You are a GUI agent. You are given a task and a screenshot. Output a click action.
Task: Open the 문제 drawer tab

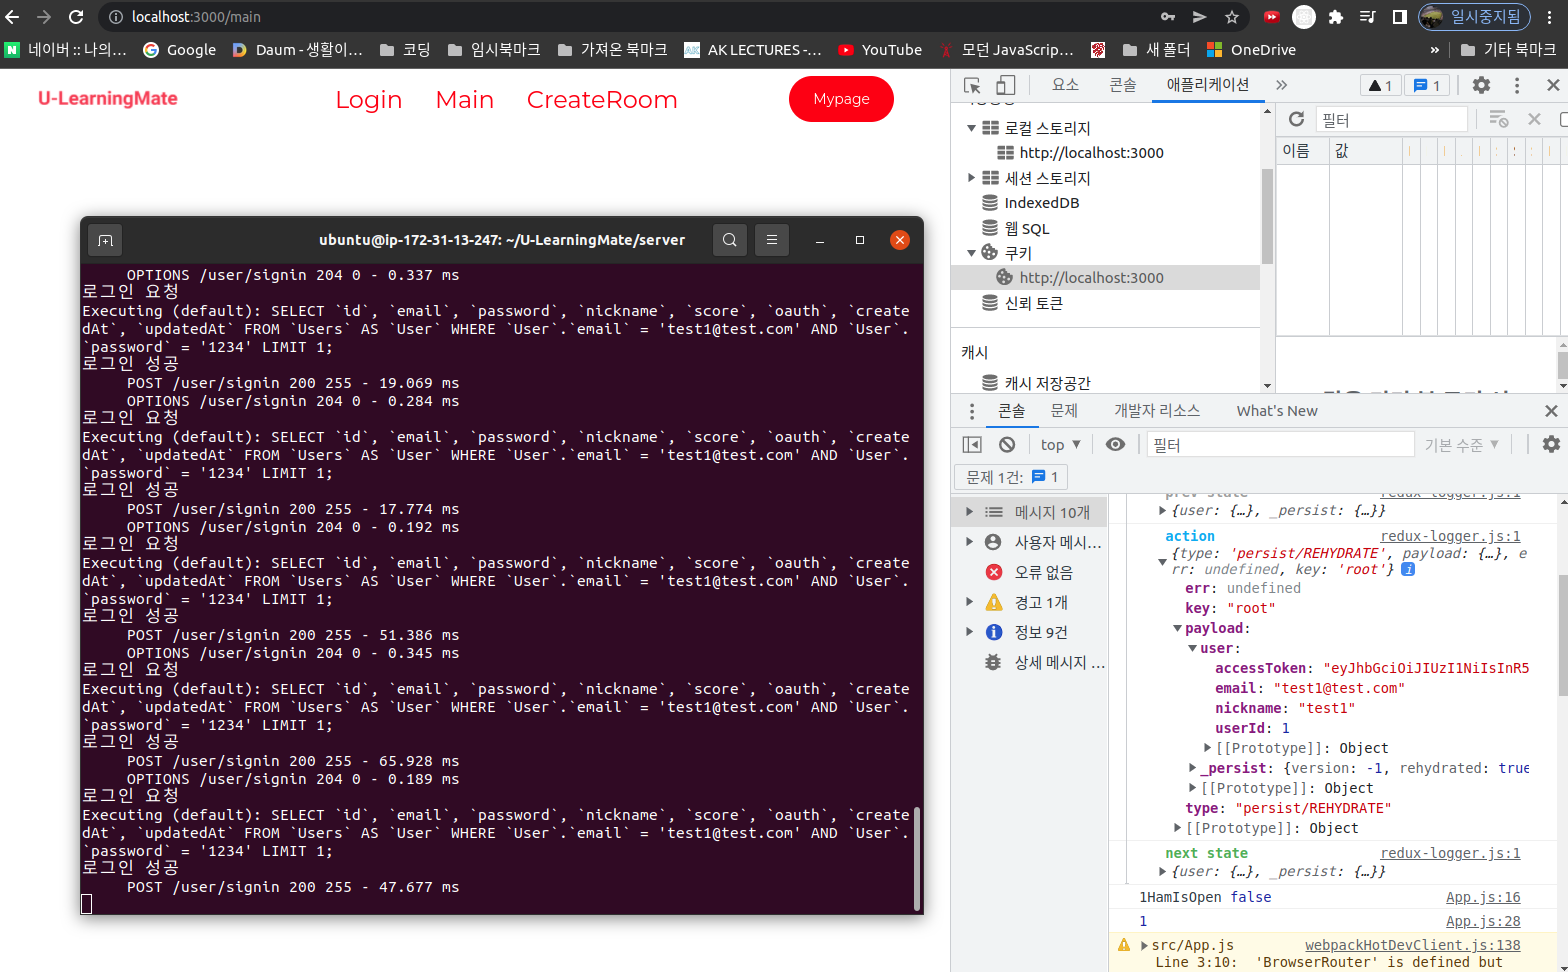pos(1064,411)
